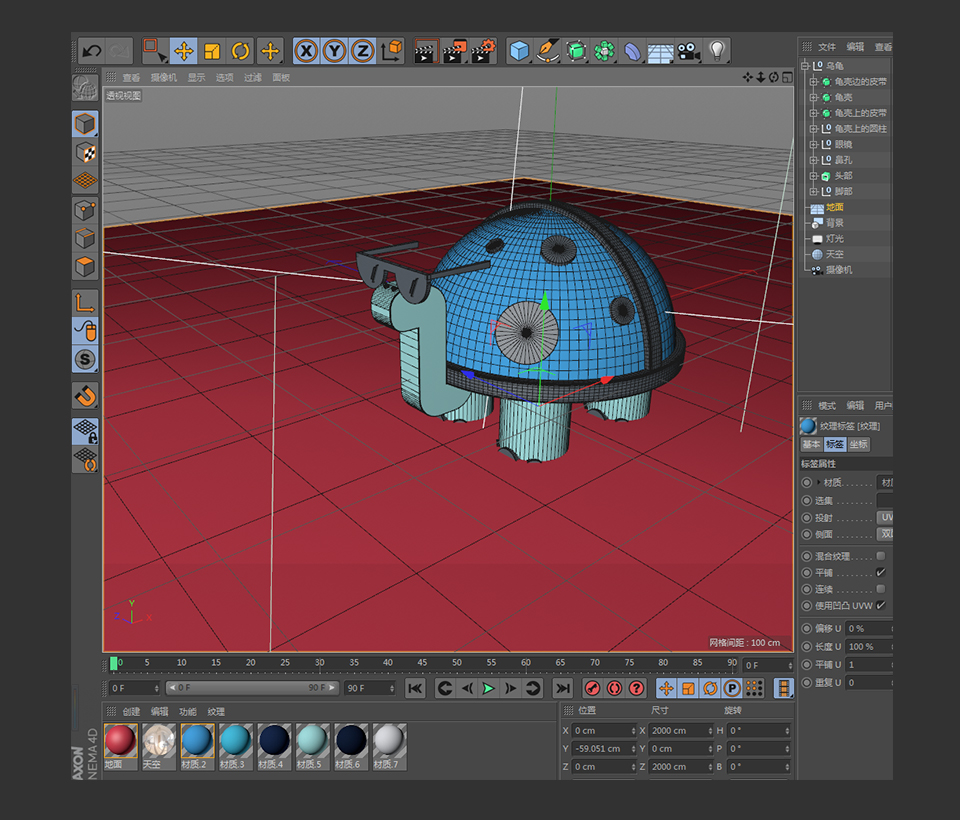Play the animation in the timeline
Viewport: 960px width, 820px height.
pyautogui.click(x=487, y=689)
